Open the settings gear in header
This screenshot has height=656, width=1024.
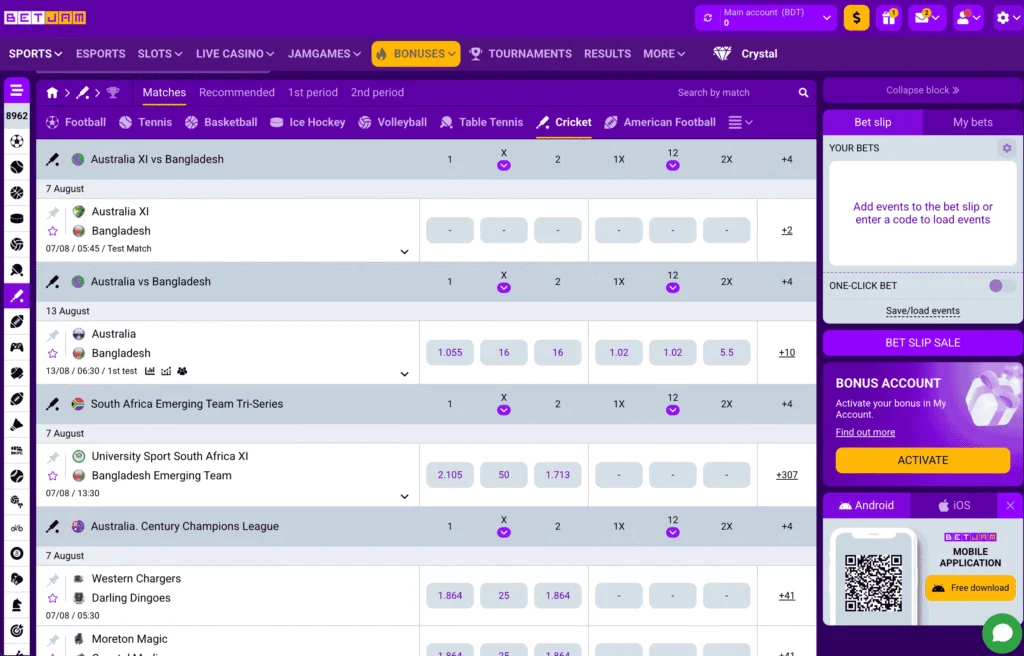pos(1008,18)
